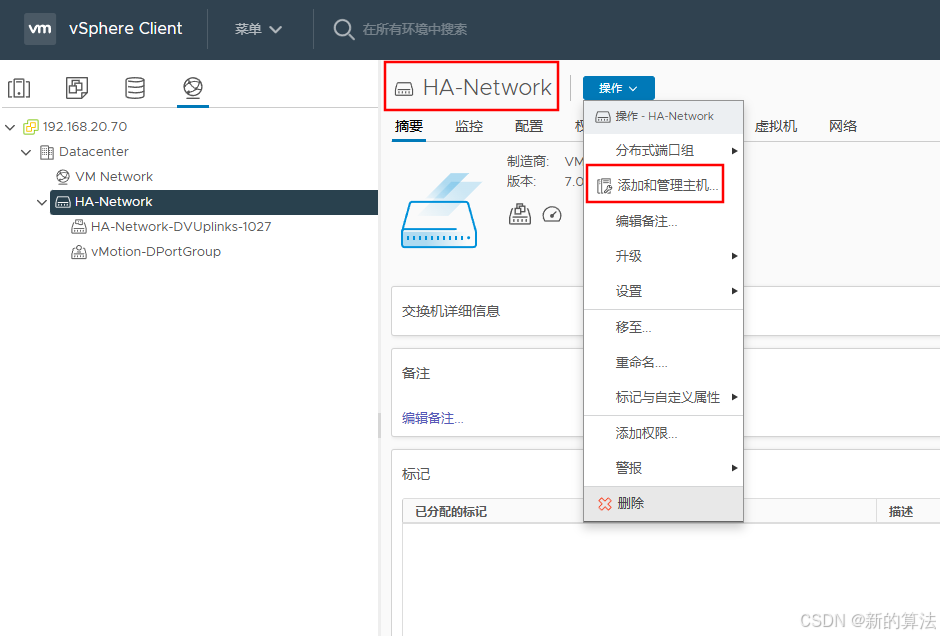Click the Datacenter building icon
Image resolution: width=940 pixels, height=636 pixels.
coord(47,152)
